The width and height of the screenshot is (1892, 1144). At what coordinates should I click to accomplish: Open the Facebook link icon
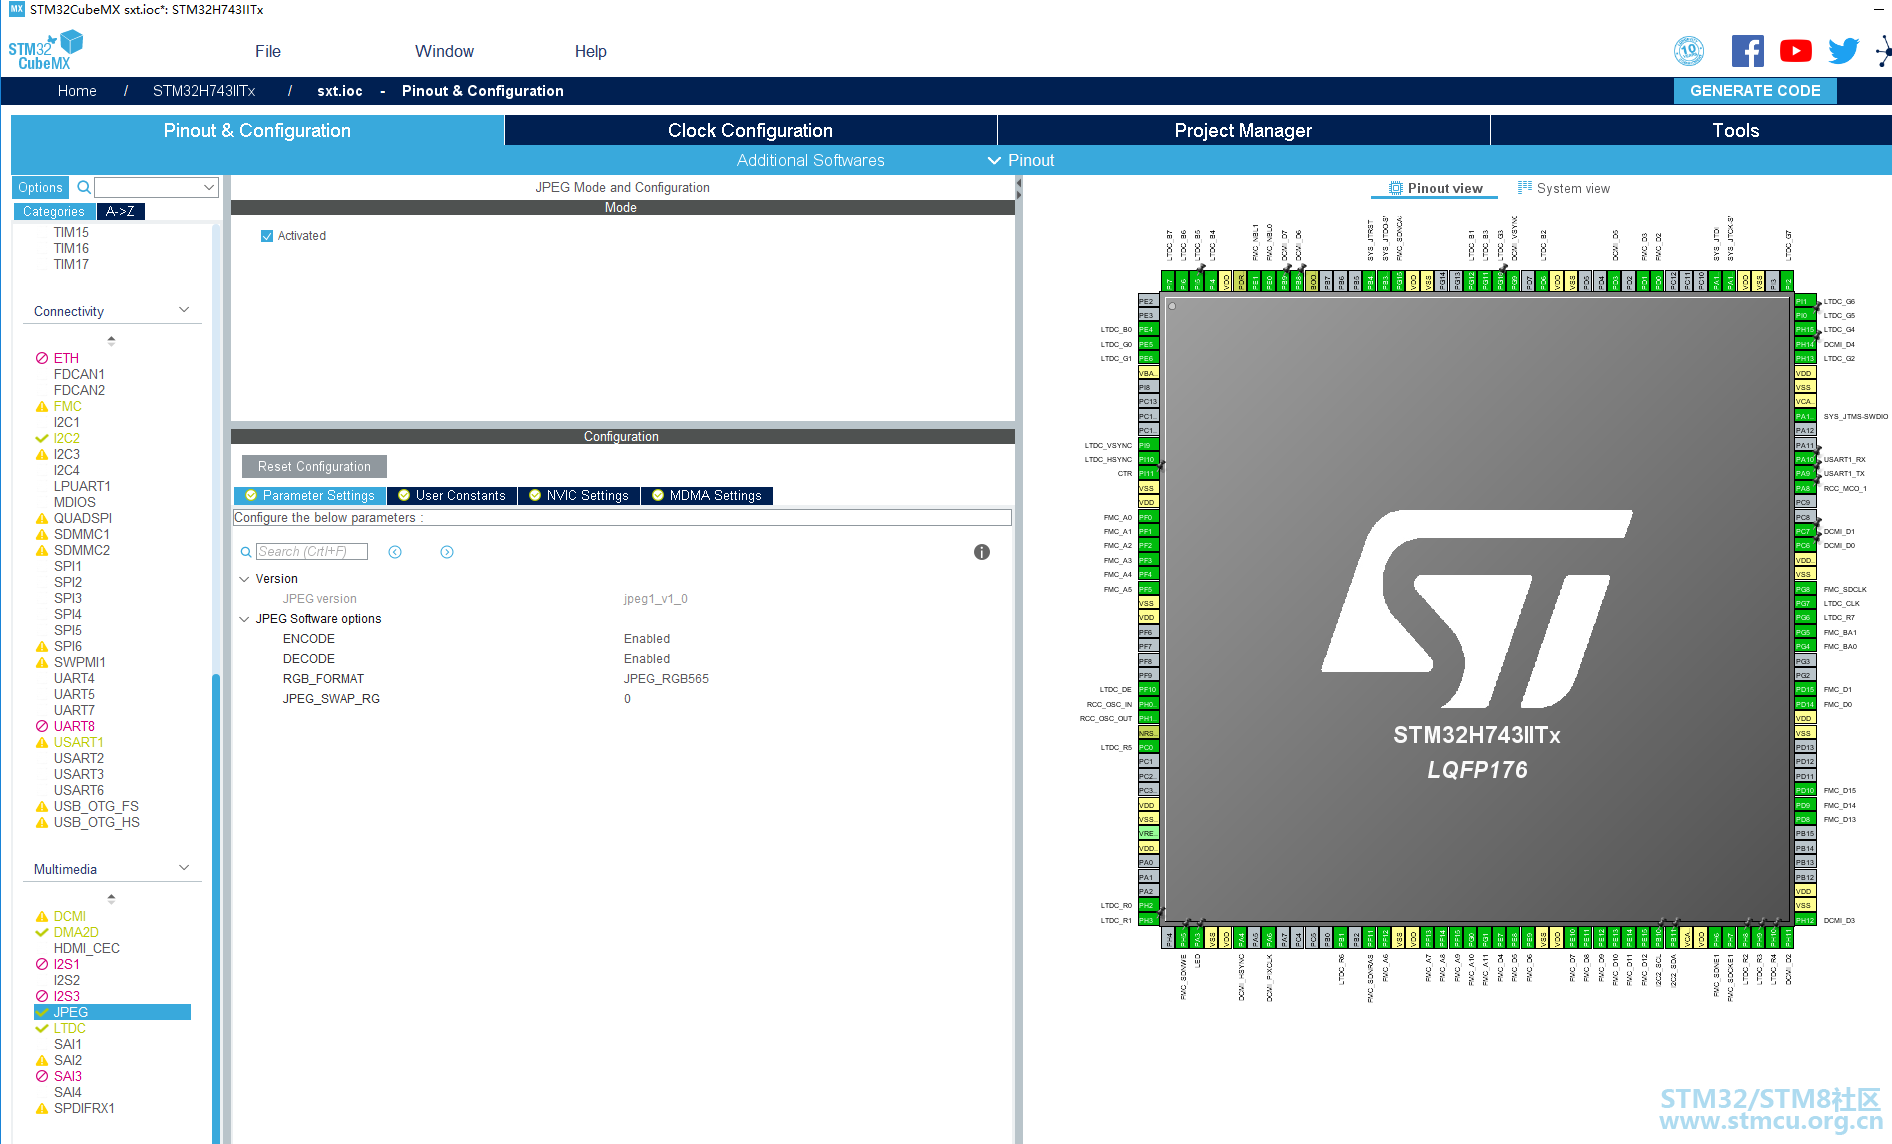click(x=1747, y=51)
